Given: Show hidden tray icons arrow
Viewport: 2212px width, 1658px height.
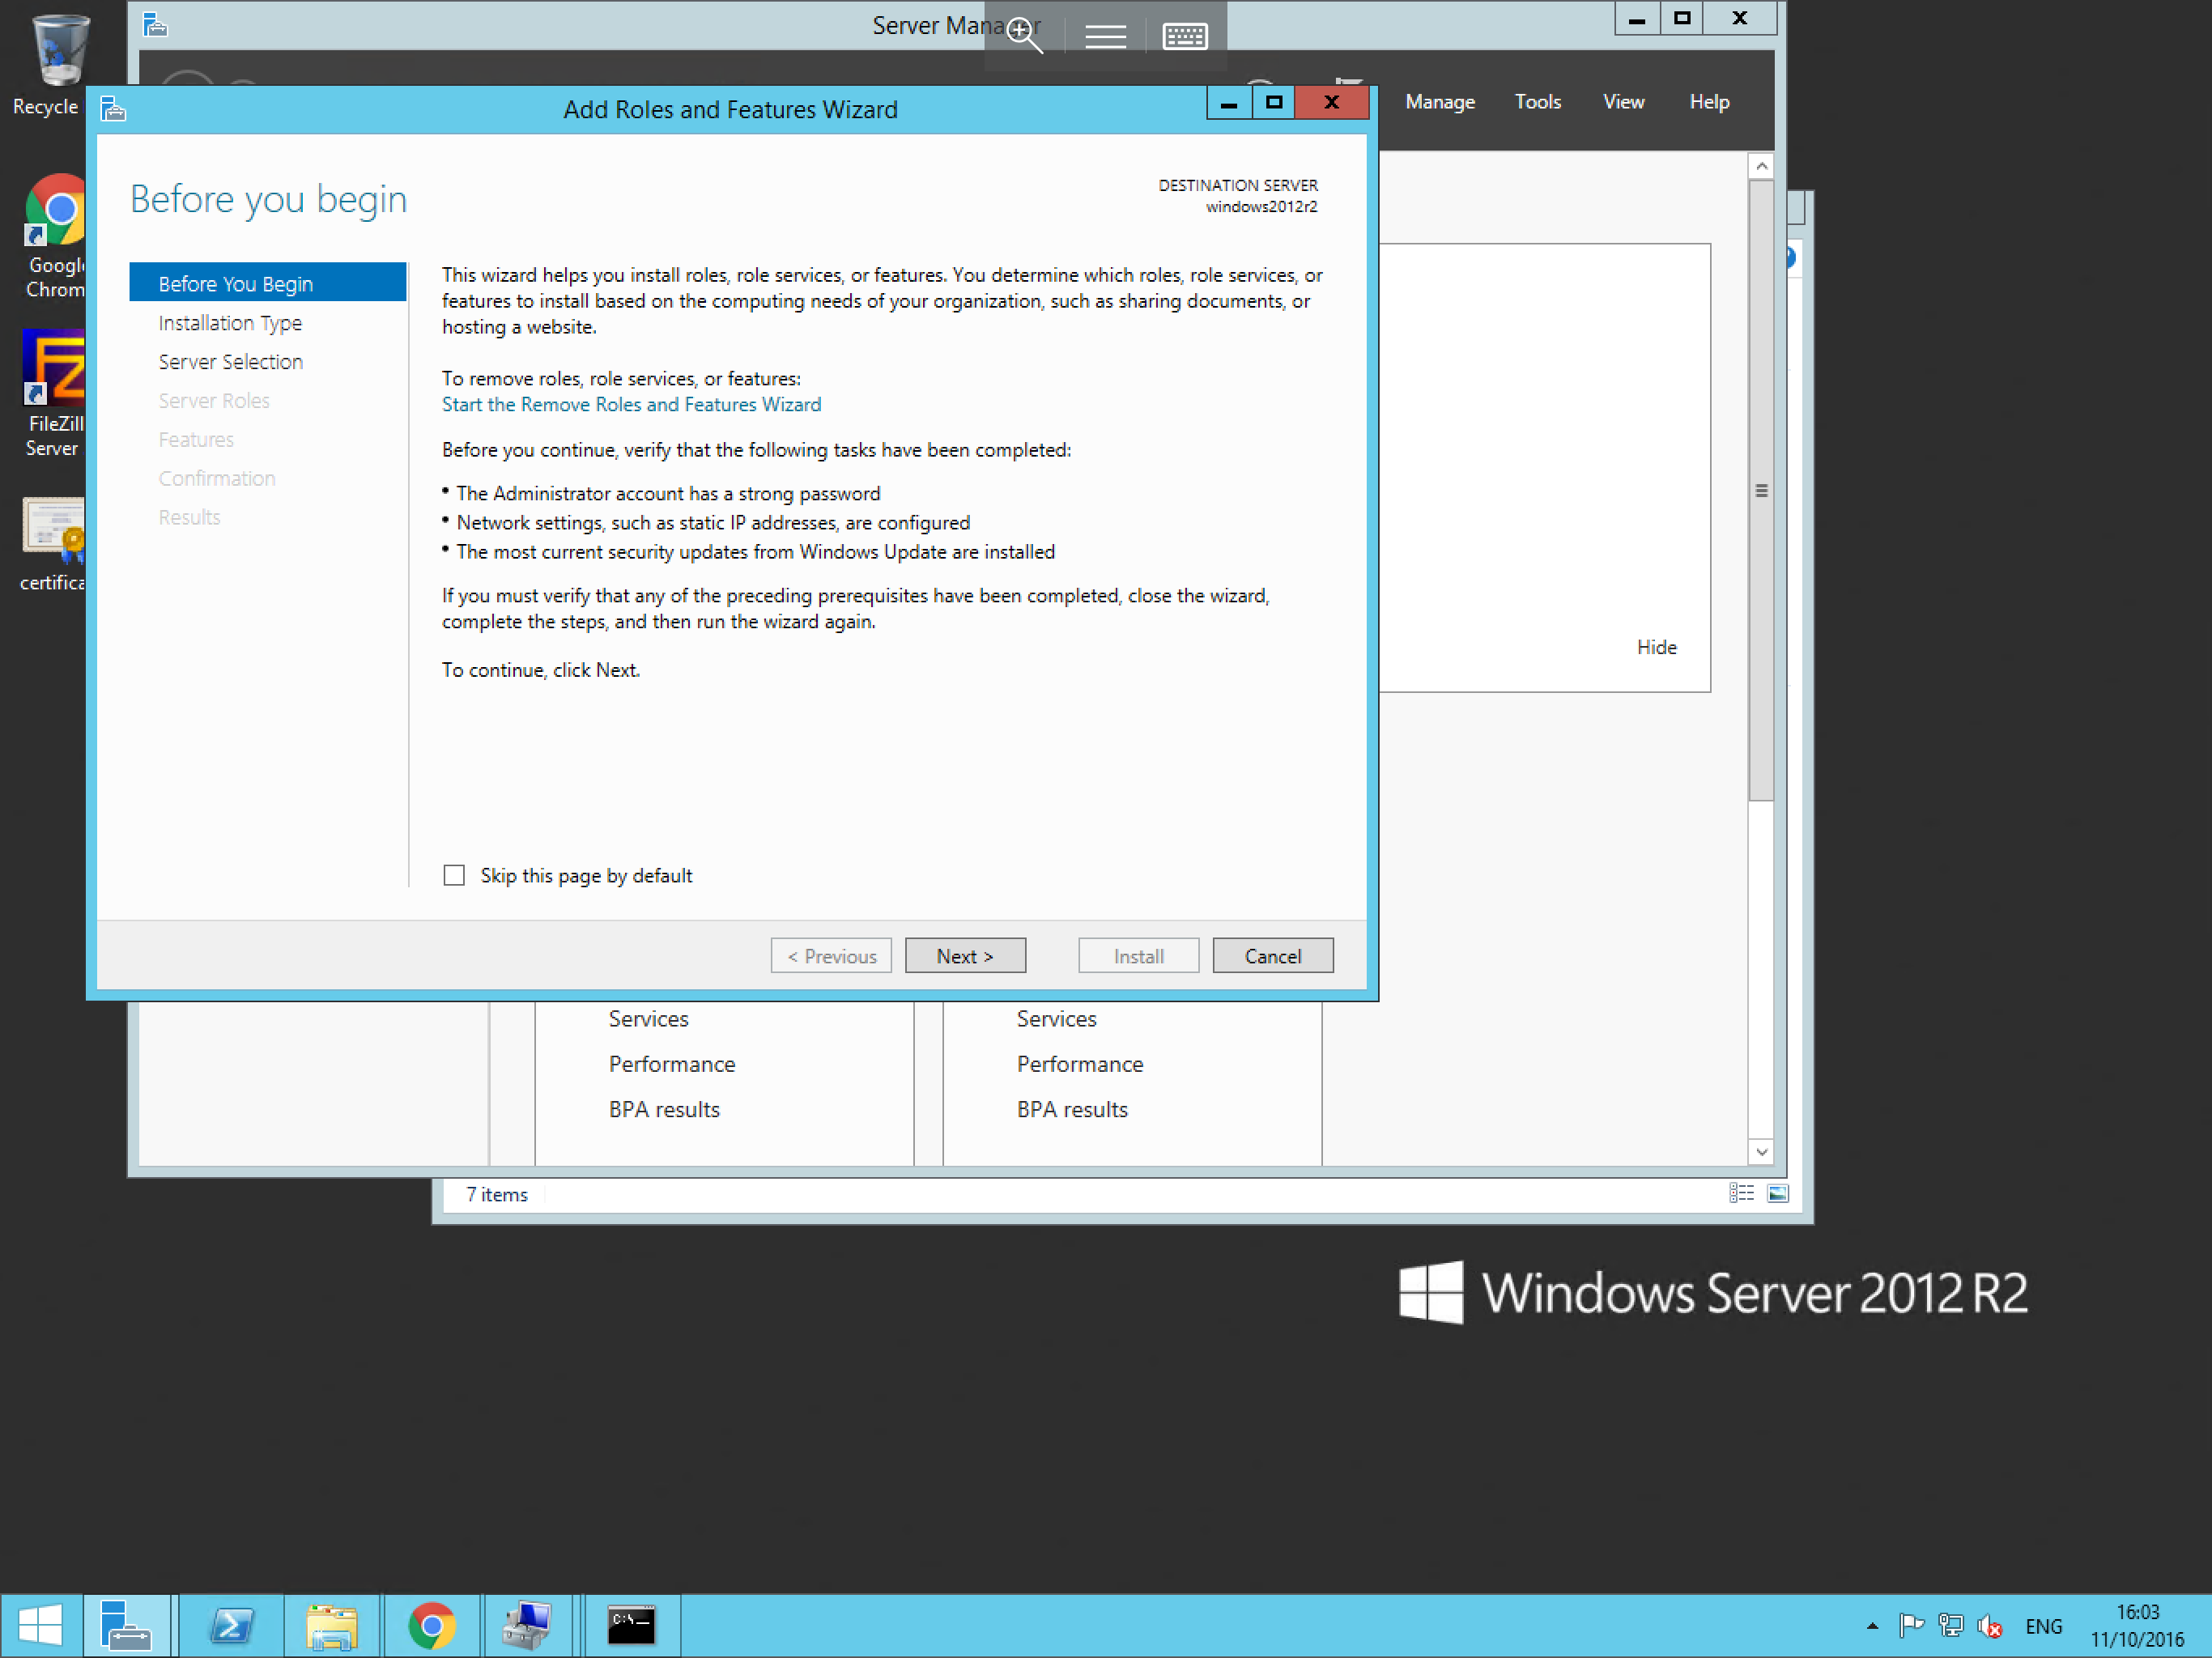Looking at the screenshot, I should point(1872,1626).
